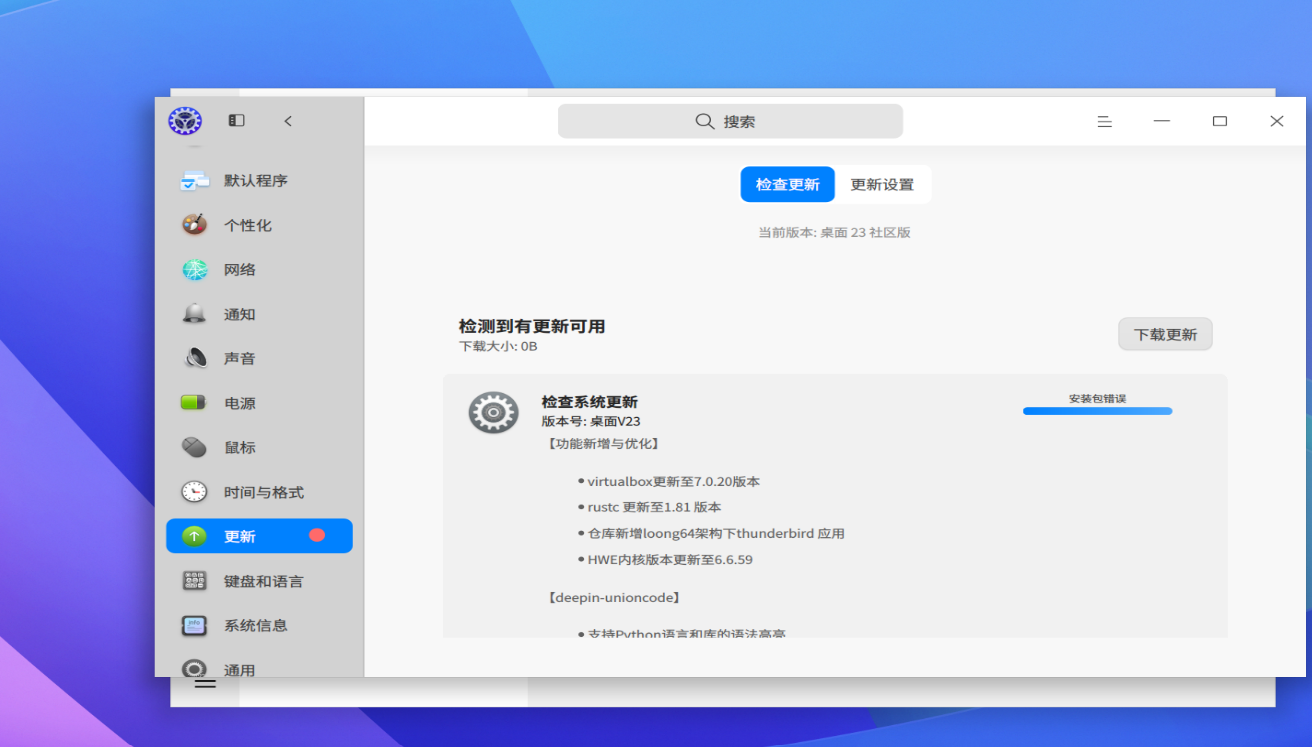The height and width of the screenshot is (747, 1312).
Task: Click the 下载更新 button
Action: [x=1165, y=334]
